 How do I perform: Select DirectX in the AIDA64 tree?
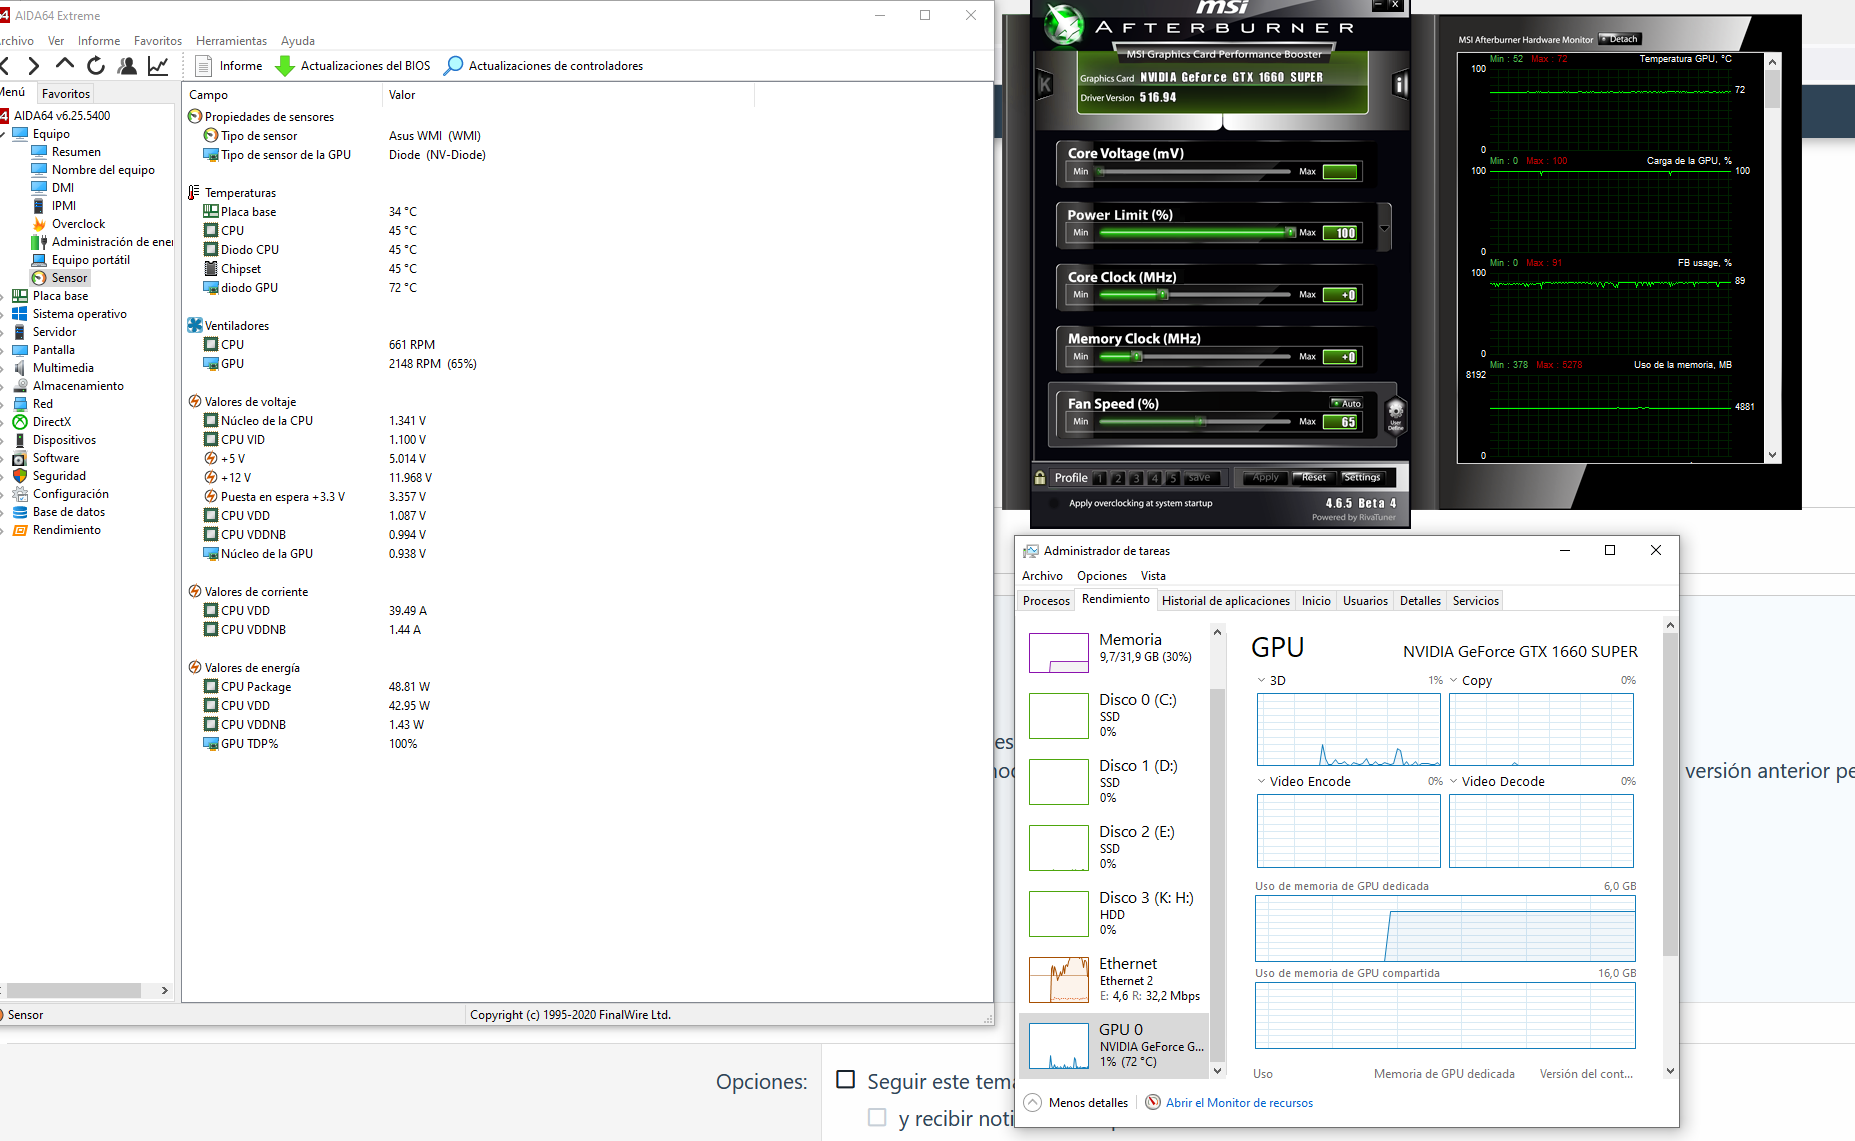tap(51, 422)
